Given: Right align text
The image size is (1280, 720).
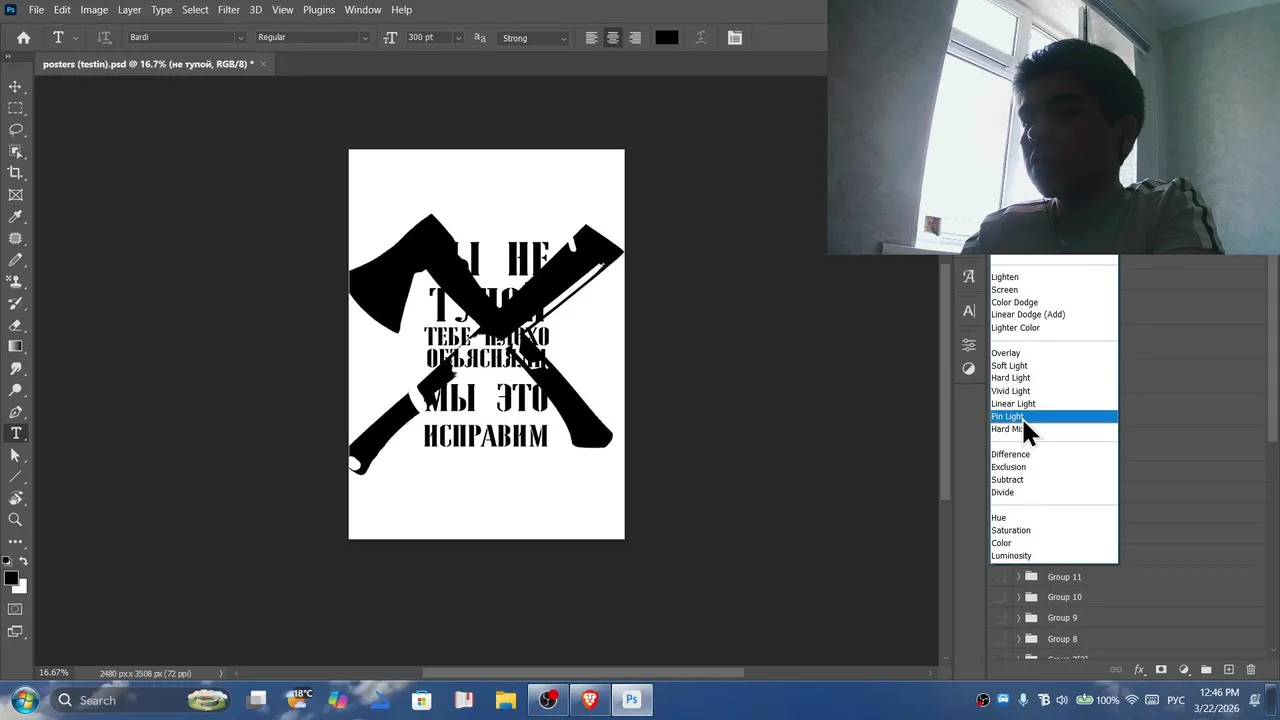Looking at the screenshot, I should point(635,38).
